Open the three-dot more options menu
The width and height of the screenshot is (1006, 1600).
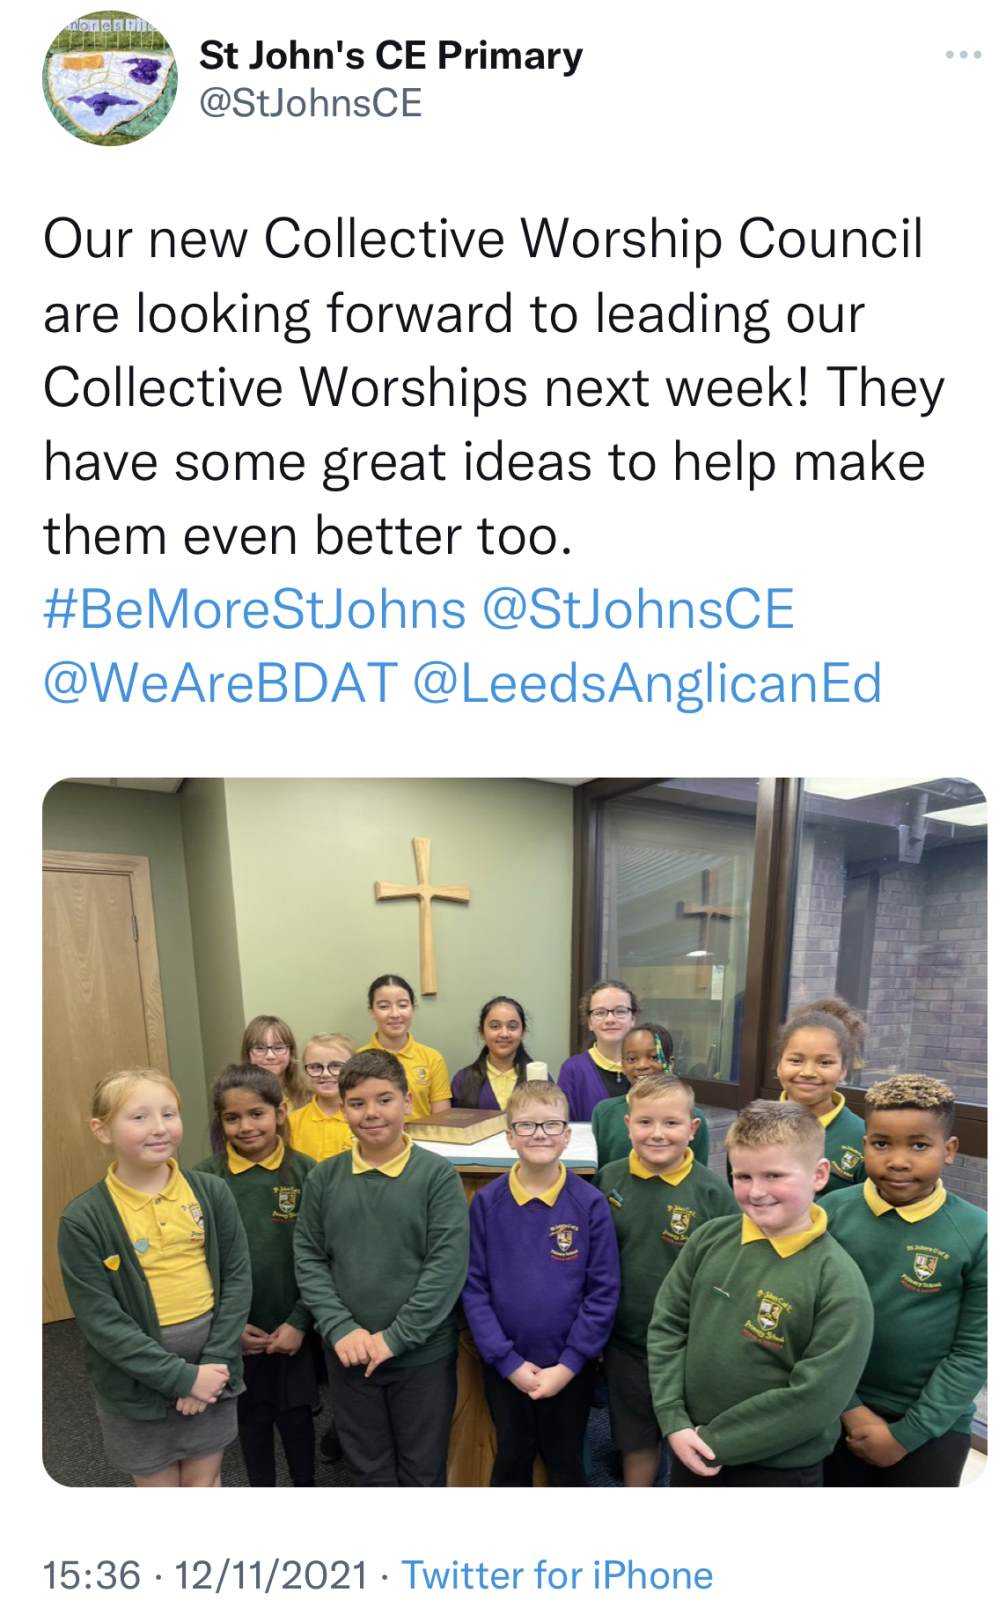click(x=963, y=54)
